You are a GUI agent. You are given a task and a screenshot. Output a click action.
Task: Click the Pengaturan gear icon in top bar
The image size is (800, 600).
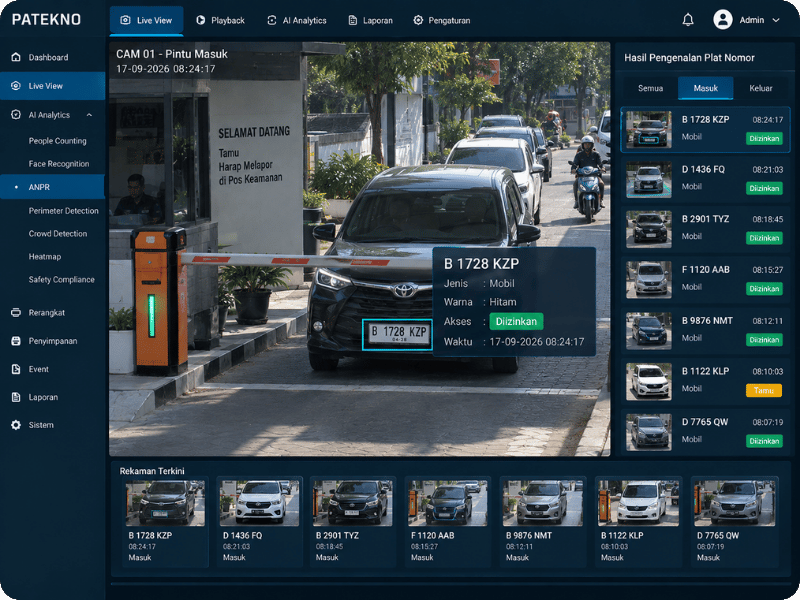click(418, 20)
